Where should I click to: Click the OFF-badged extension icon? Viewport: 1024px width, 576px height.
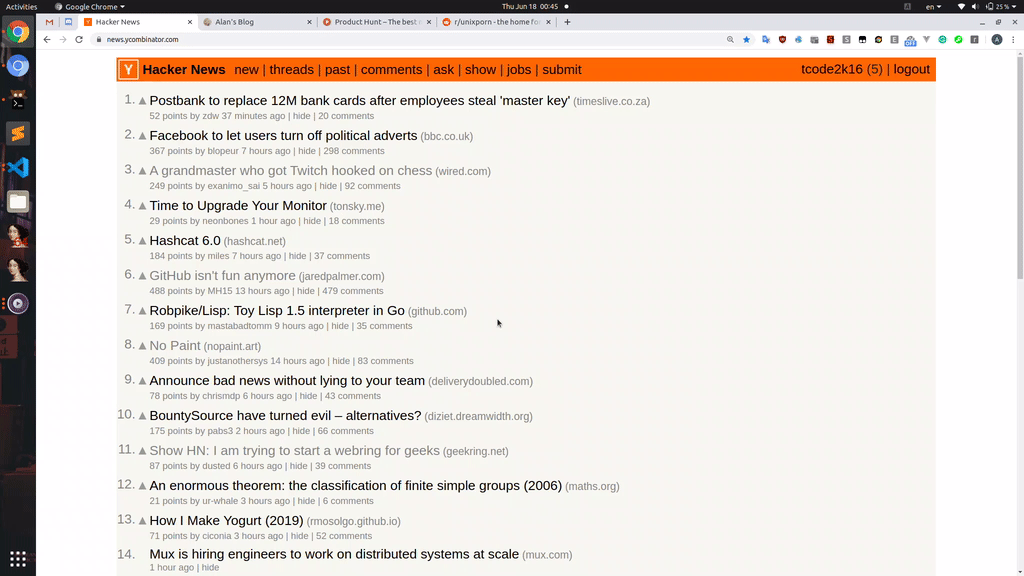pyautogui.click(x=910, y=40)
